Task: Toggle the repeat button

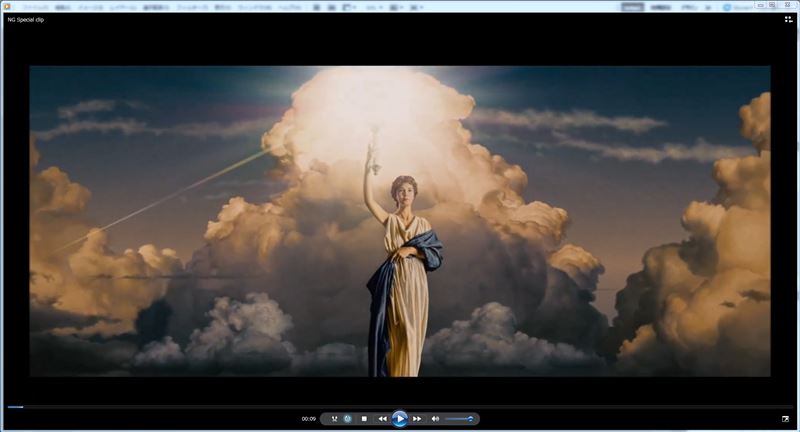Action: pos(347,419)
